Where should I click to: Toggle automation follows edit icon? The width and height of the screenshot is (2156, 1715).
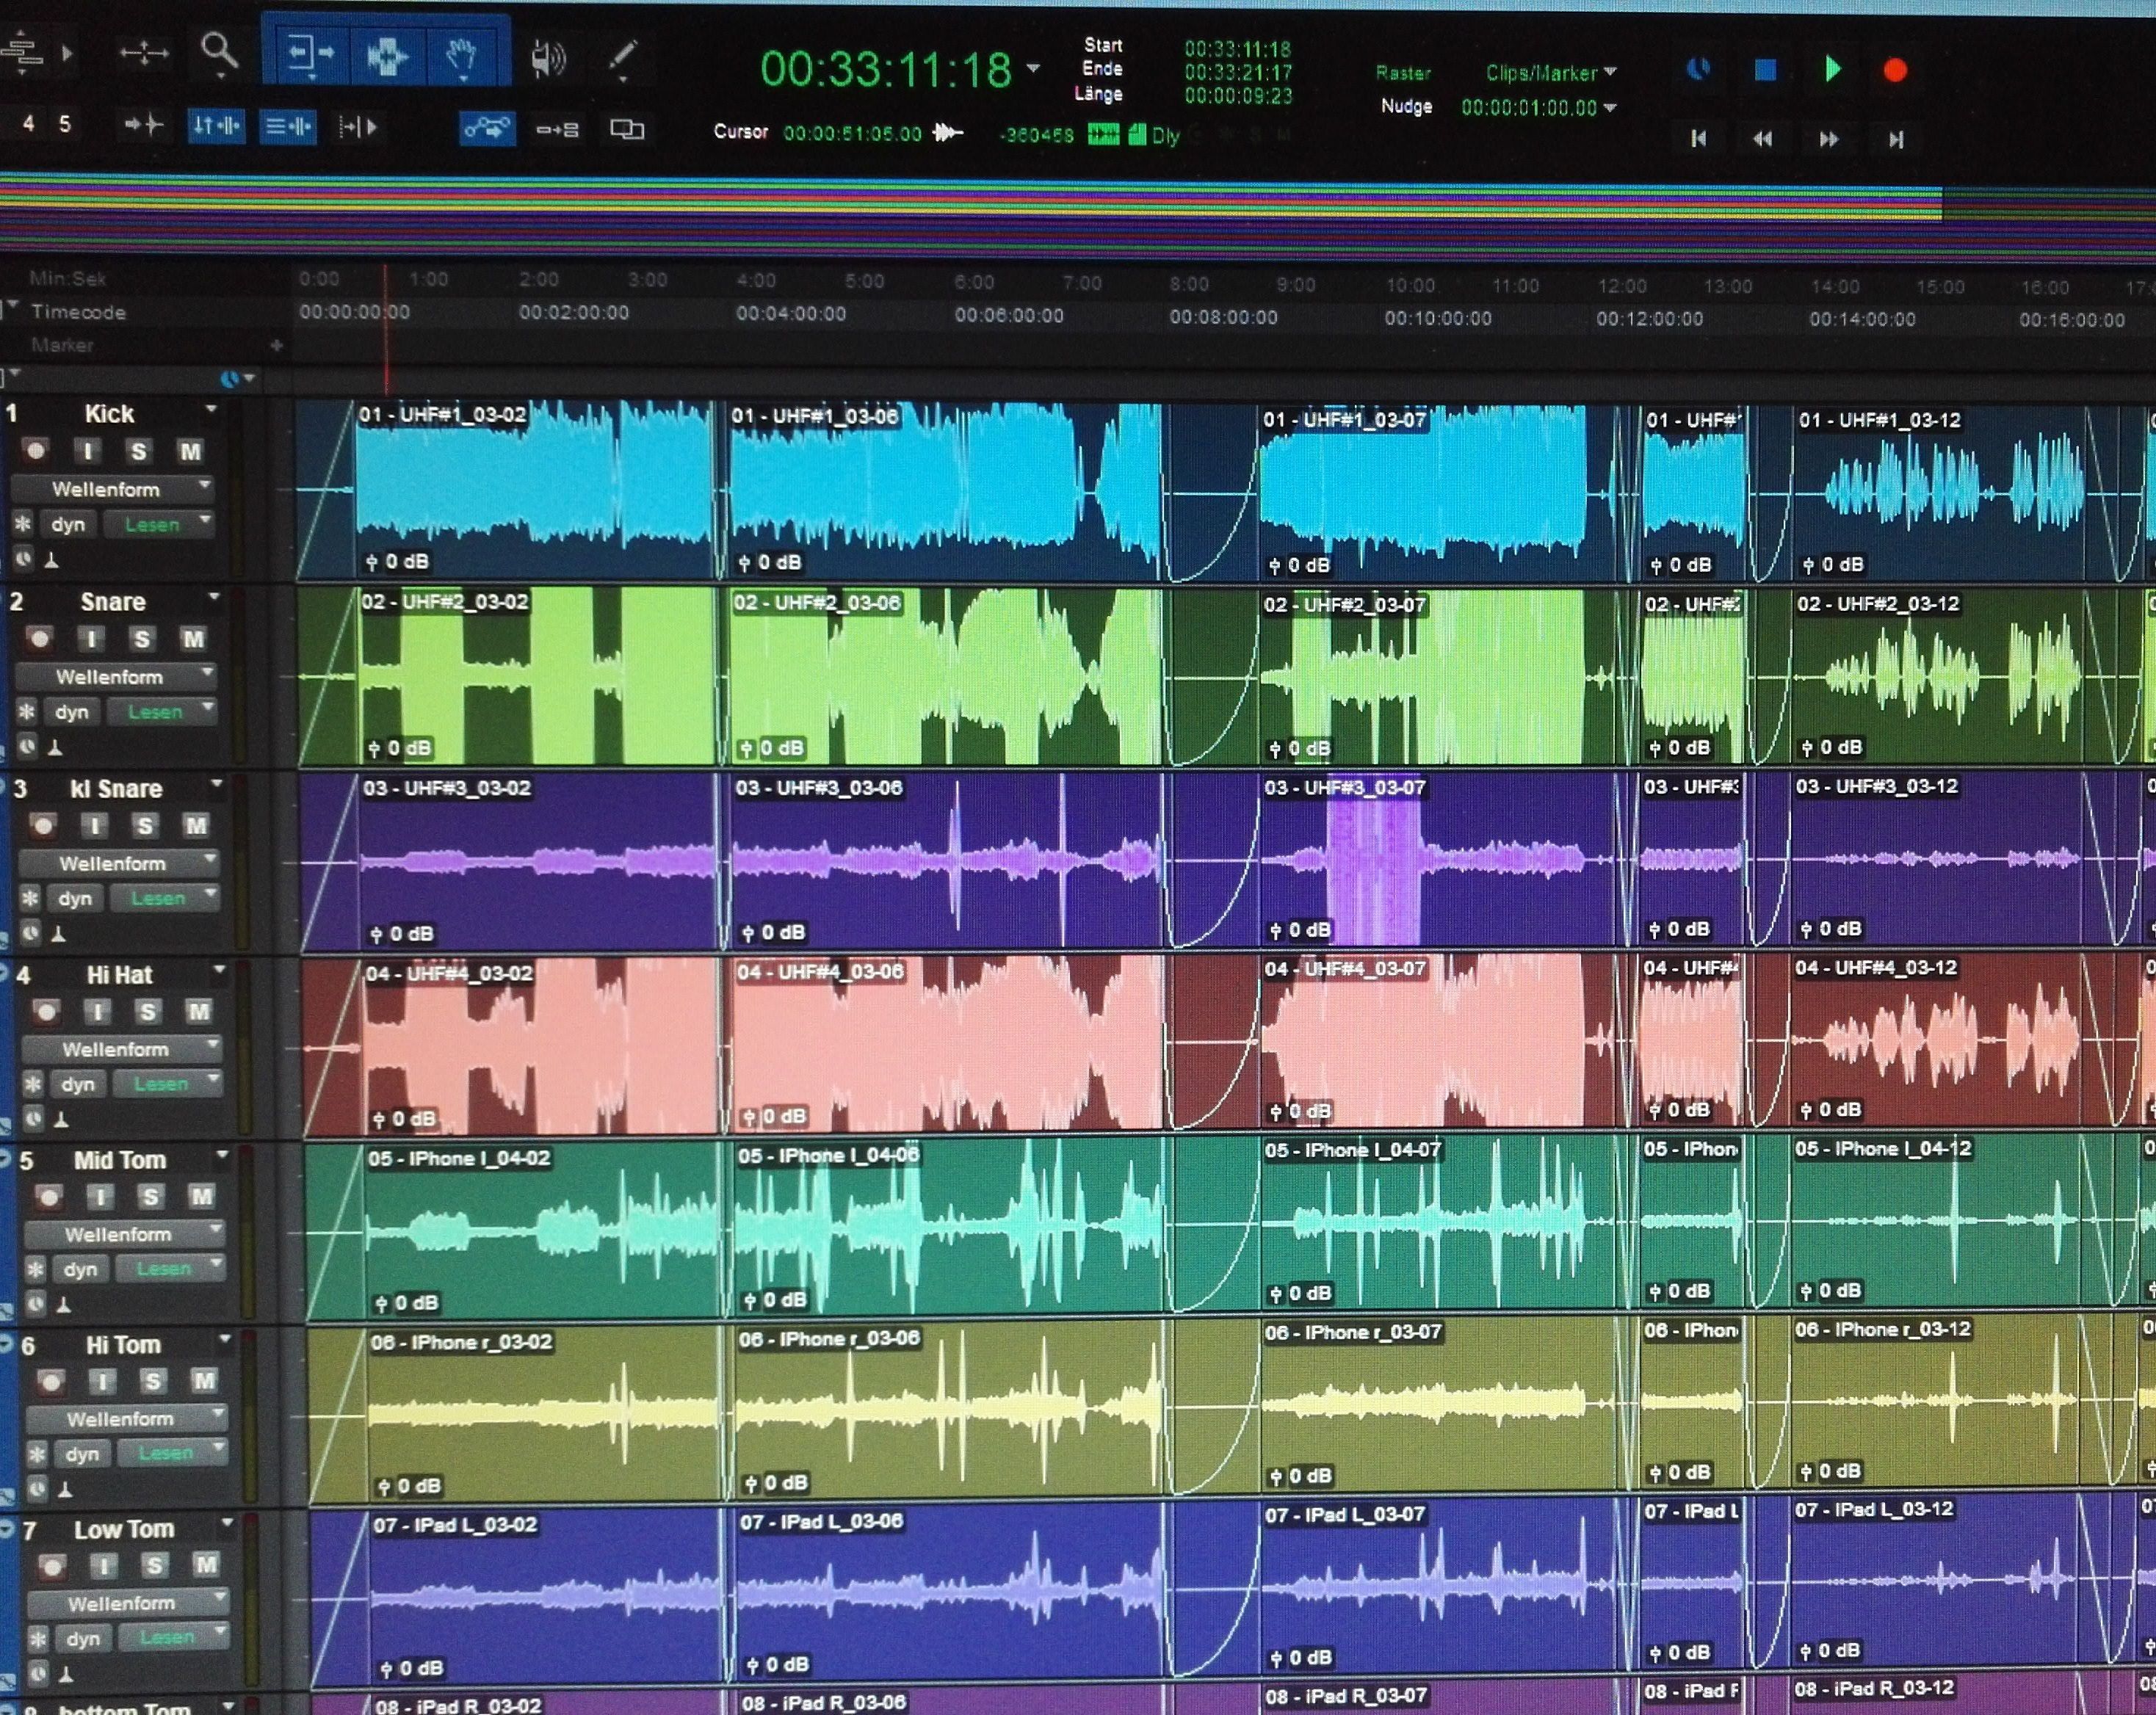(x=487, y=128)
